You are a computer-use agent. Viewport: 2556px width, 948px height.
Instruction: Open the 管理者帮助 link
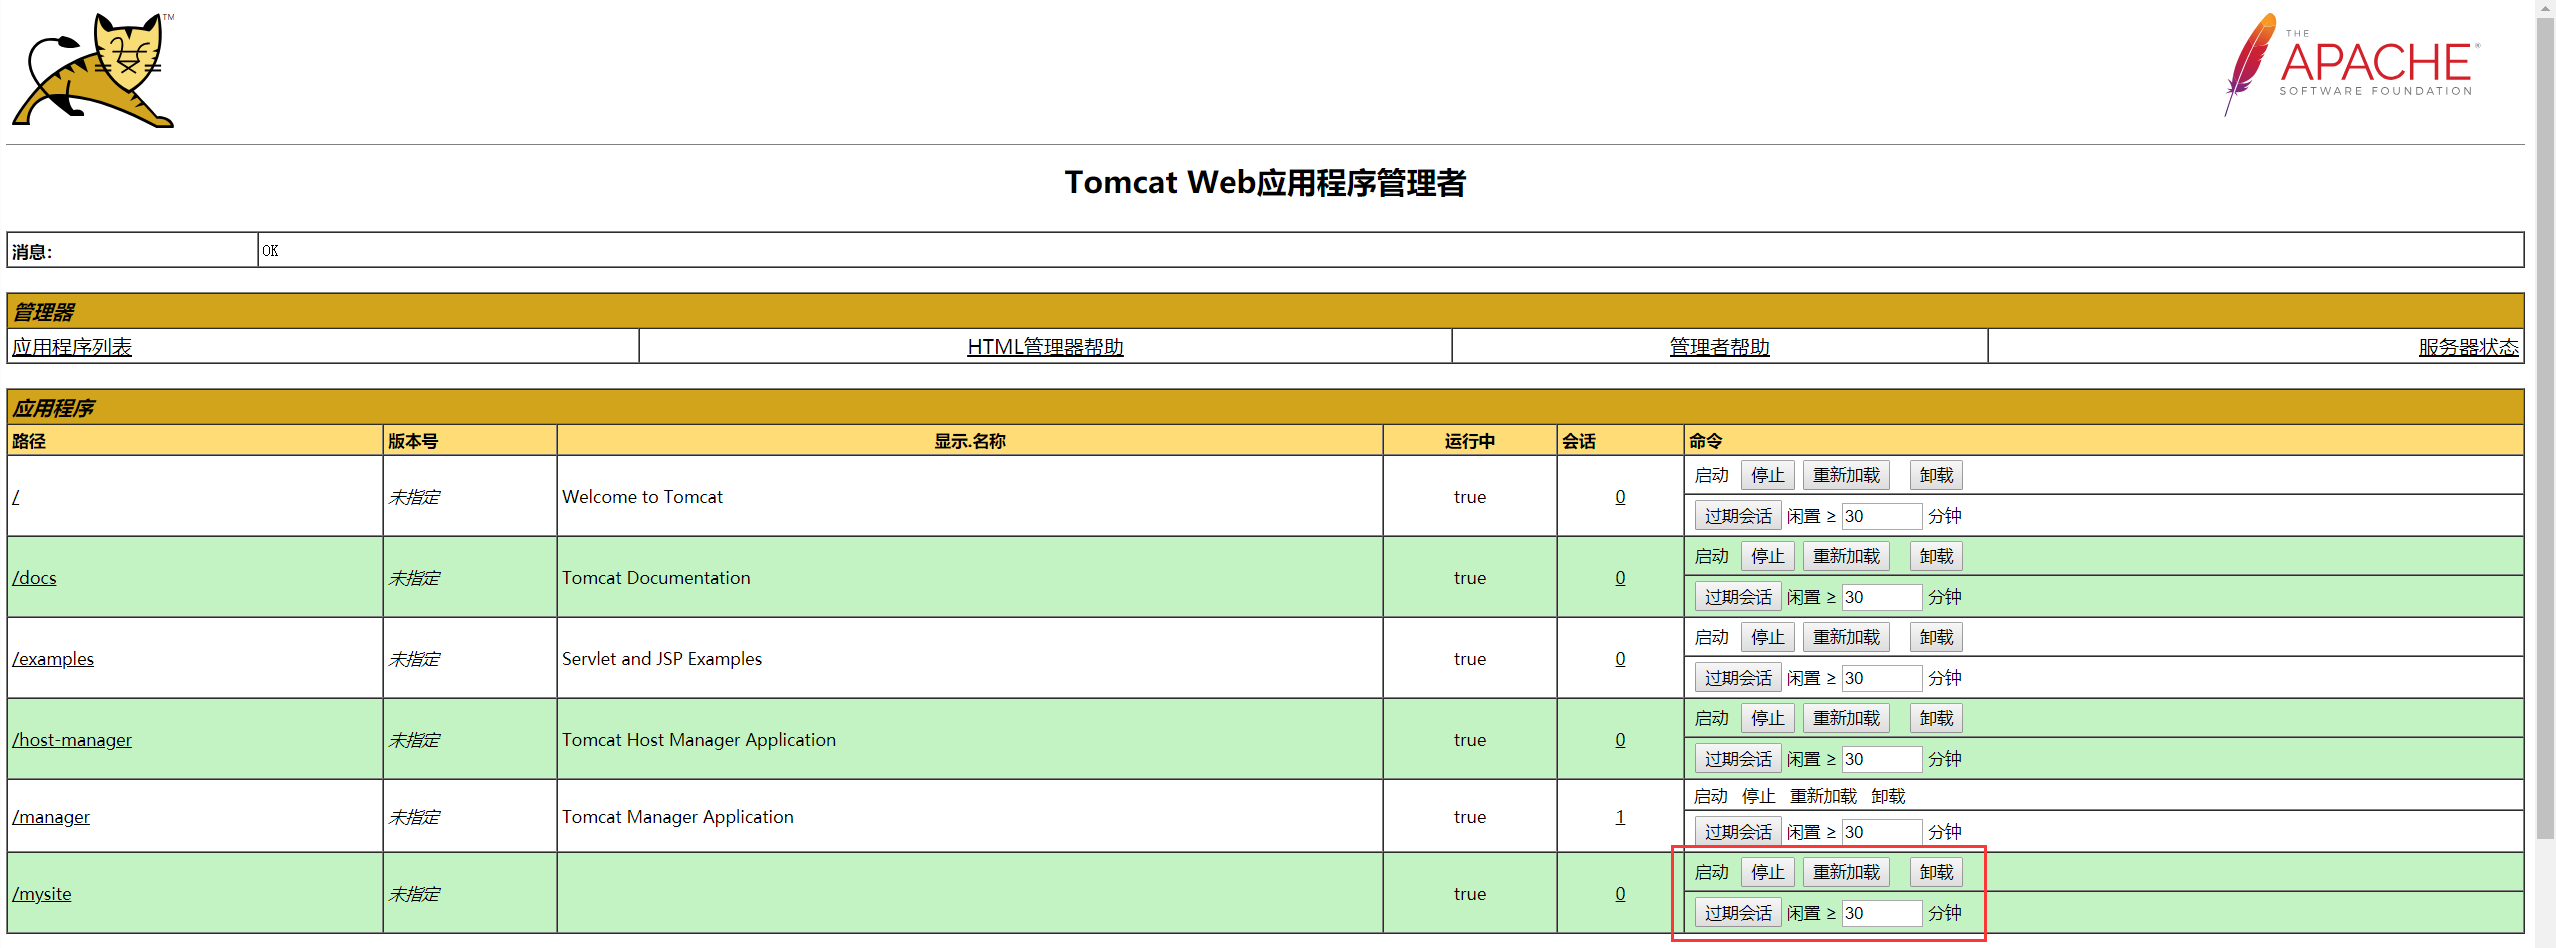click(x=1719, y=347)
